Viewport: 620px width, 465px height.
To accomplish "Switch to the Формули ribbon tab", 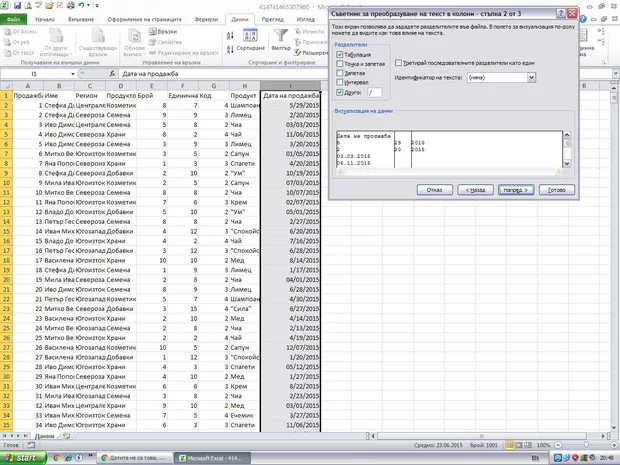I will [206, 19].
